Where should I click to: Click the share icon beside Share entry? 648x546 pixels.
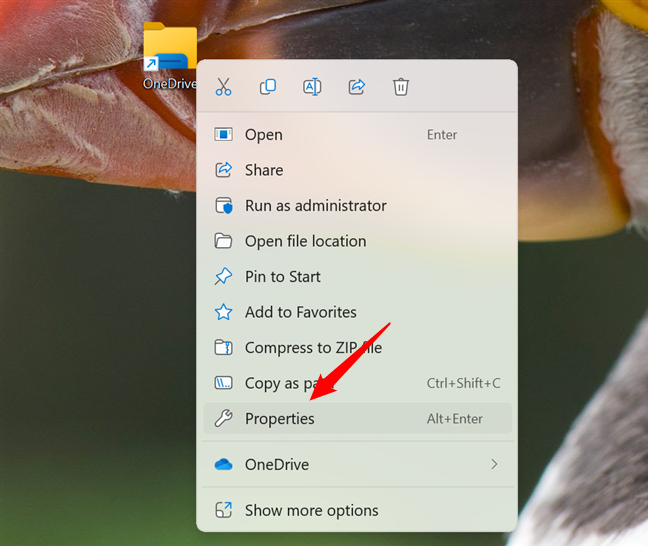(224, 170)
